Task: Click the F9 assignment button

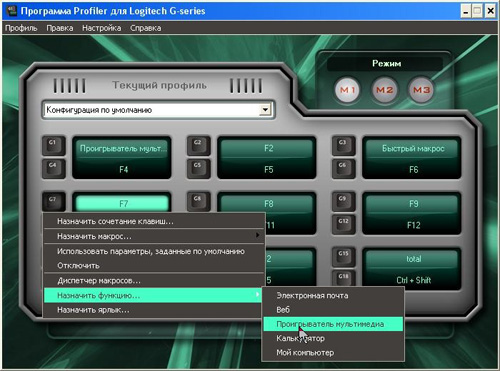Action: (x=413, y=204)
